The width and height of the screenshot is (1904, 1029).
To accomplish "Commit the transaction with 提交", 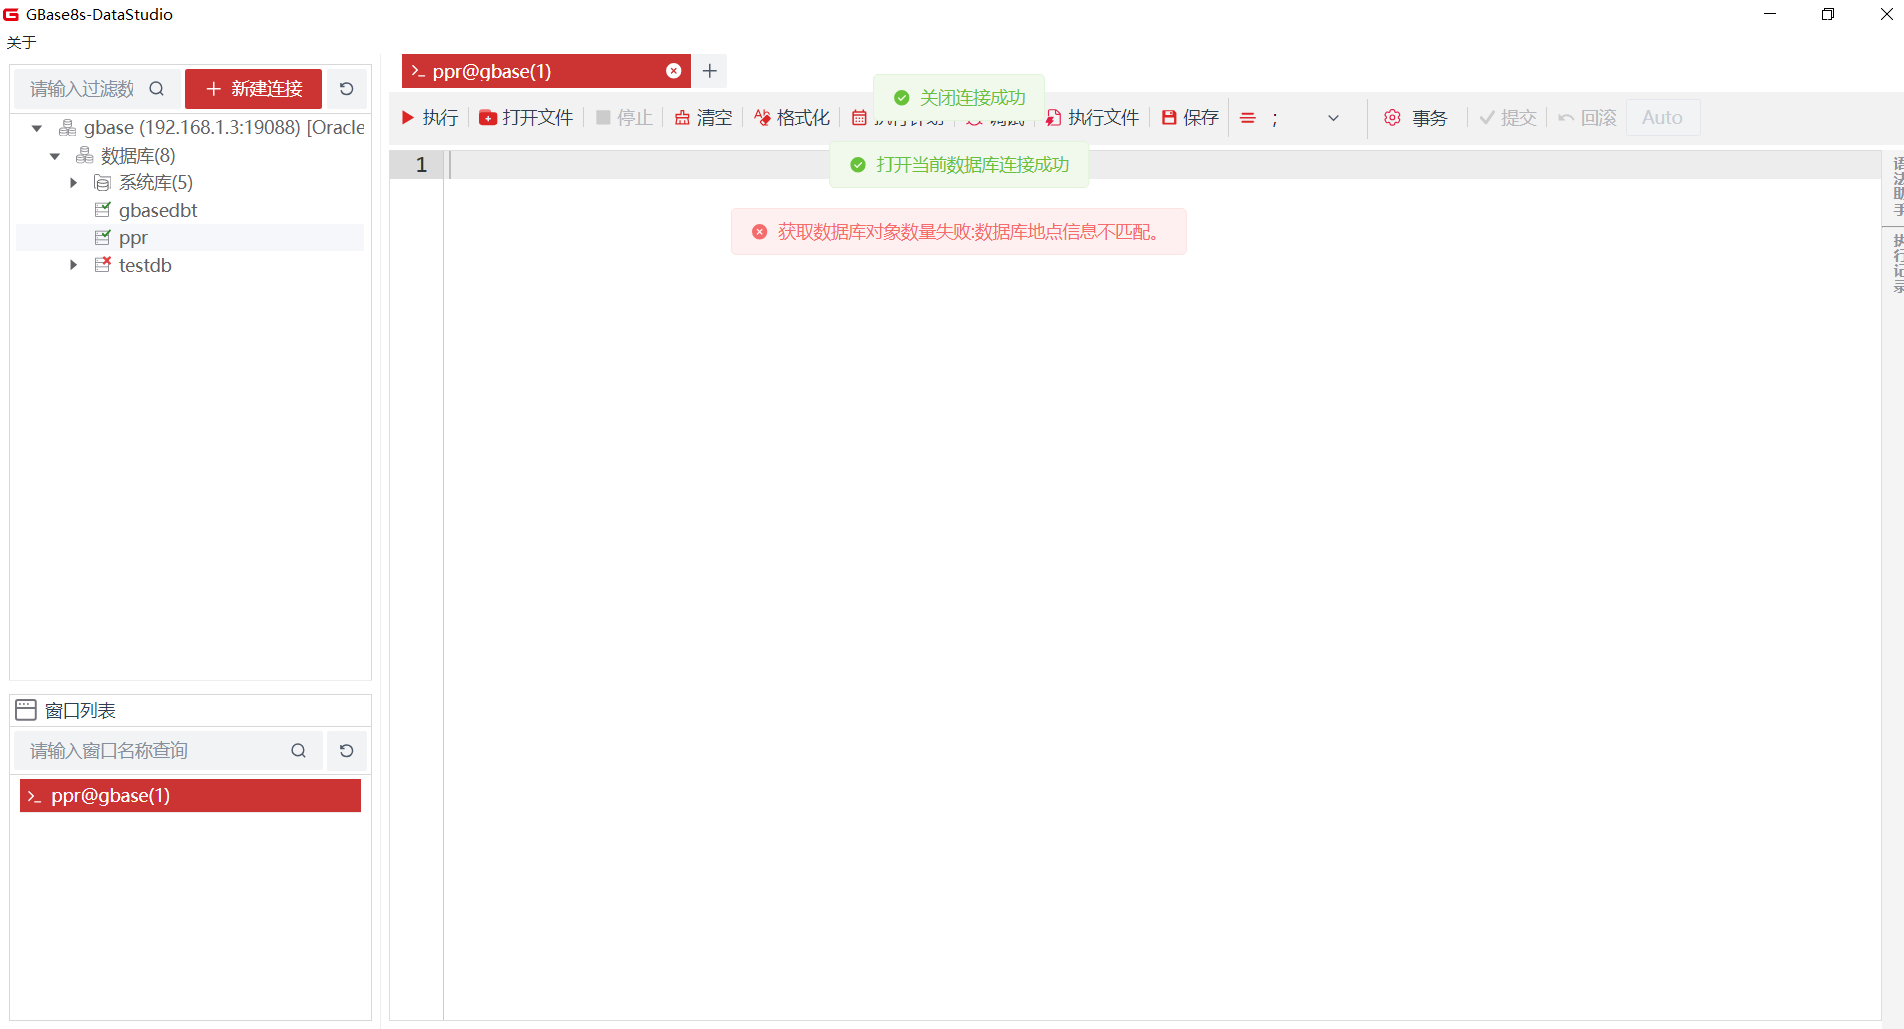I will pos(1508,118).
